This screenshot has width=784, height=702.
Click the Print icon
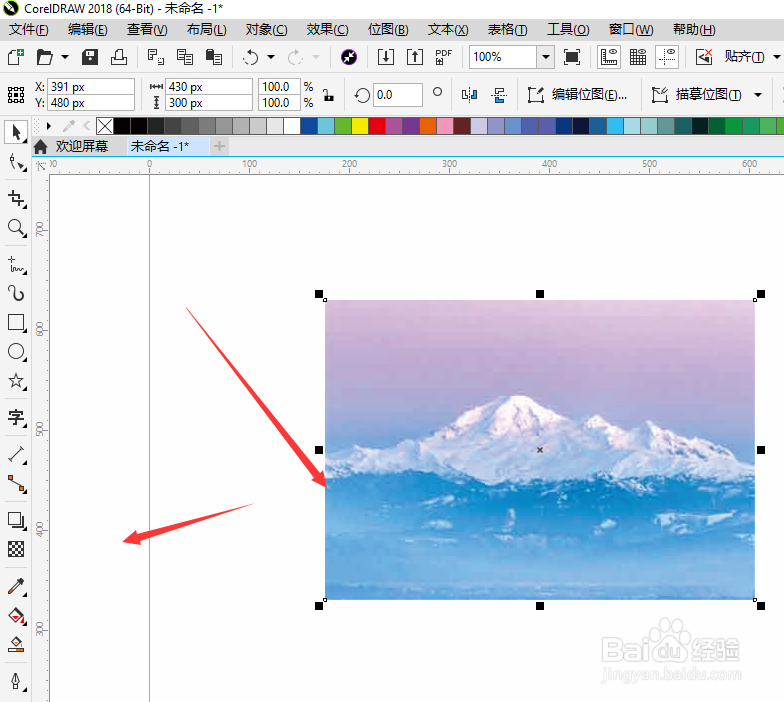(x=118, y=56)
